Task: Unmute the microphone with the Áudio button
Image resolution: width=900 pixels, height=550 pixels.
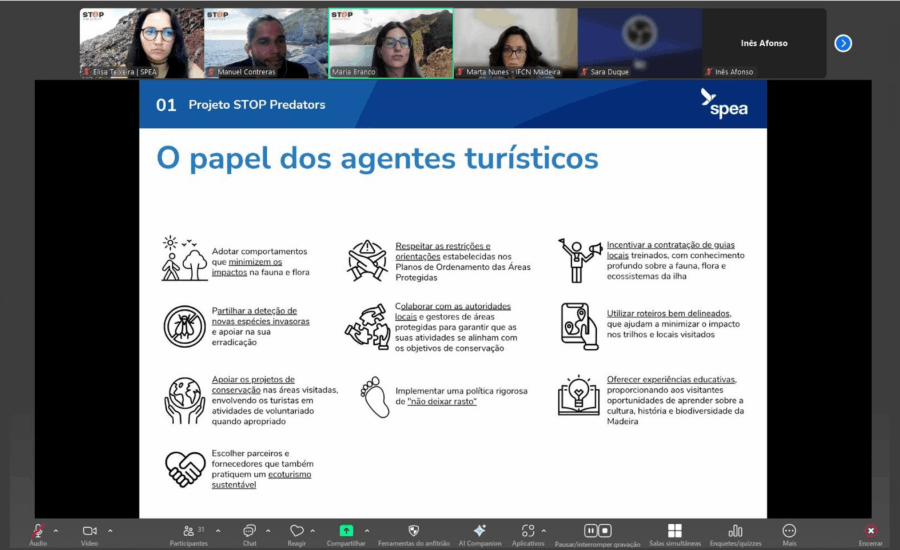Action: pyautogui.click(x=38, y=531)
